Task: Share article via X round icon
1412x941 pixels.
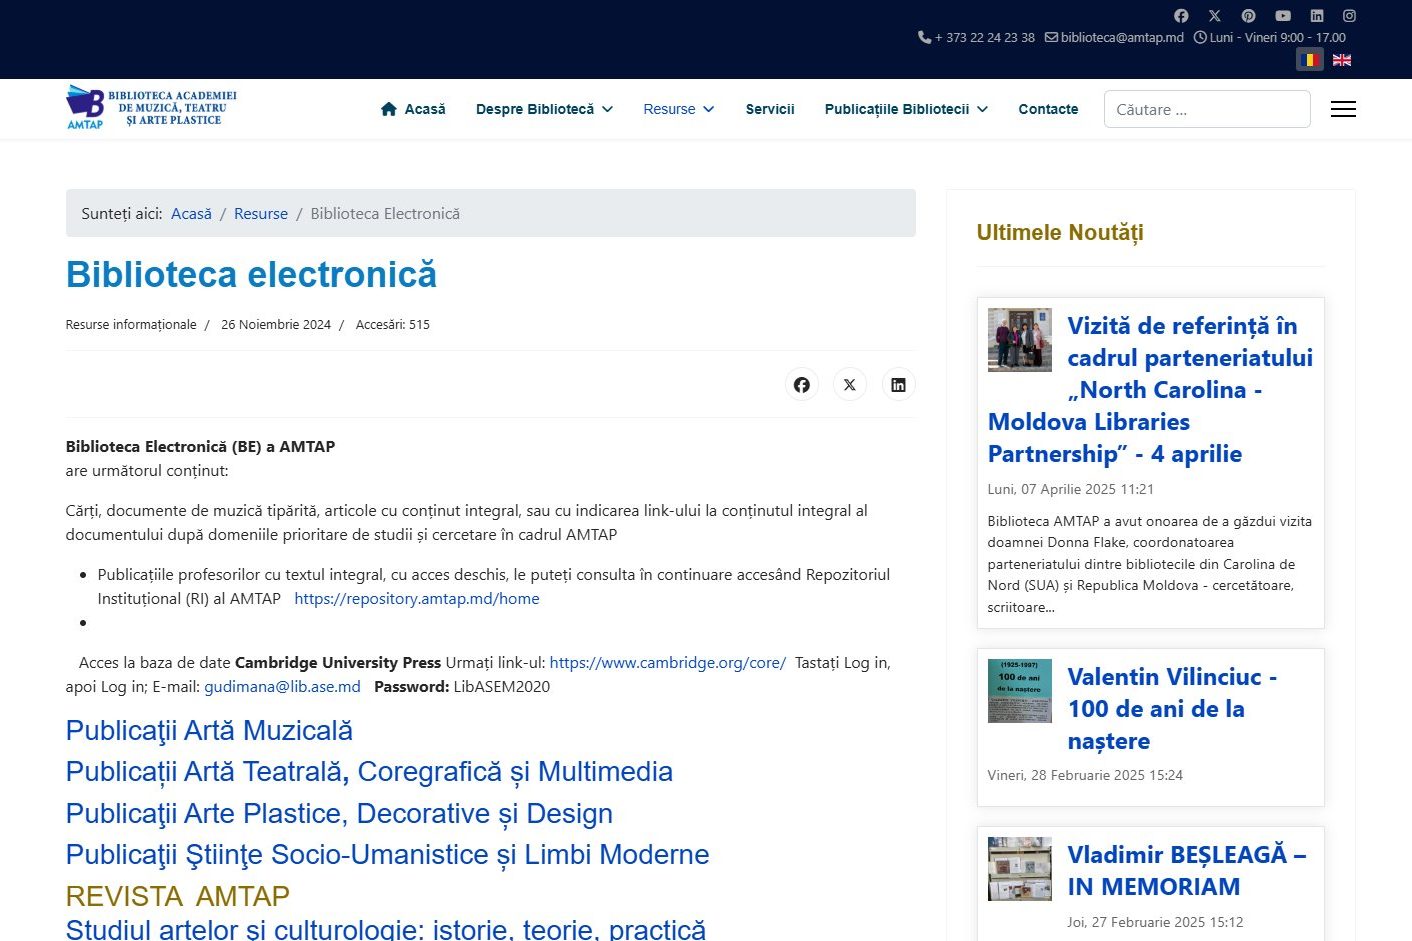Action: pos(849,385)
